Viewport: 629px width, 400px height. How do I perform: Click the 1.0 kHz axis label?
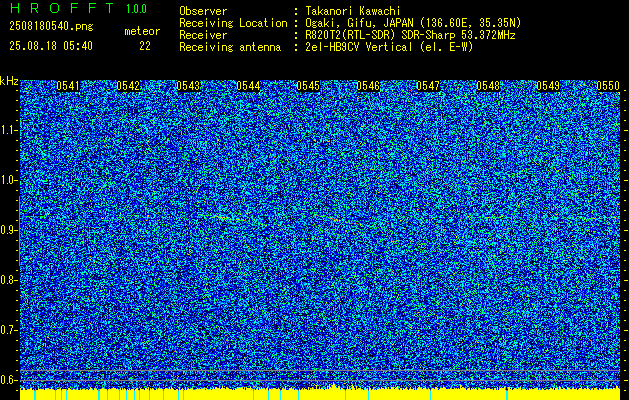9,181
